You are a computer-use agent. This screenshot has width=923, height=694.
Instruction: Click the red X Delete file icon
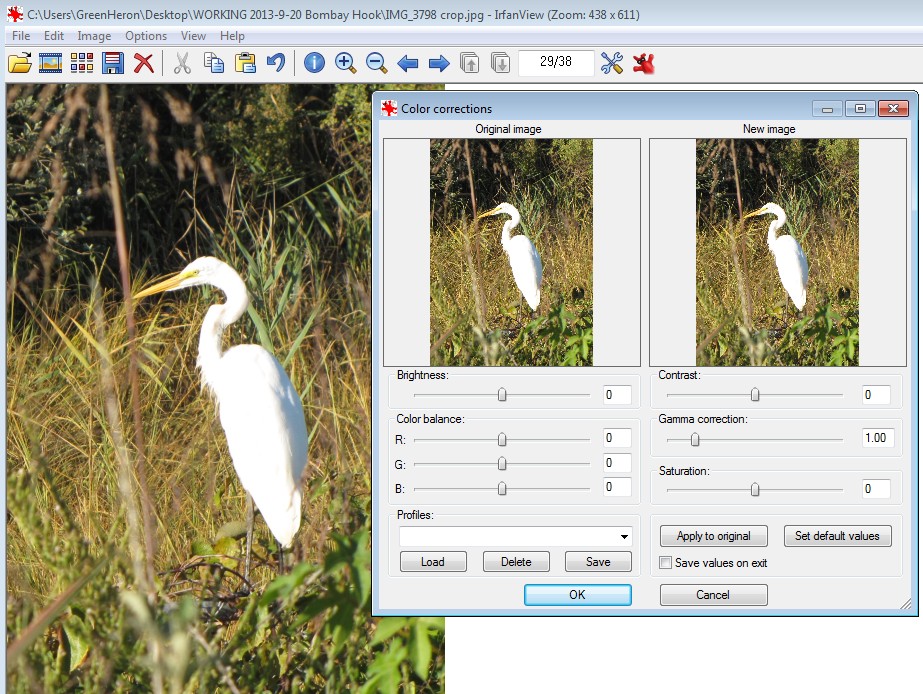[144, 63]
